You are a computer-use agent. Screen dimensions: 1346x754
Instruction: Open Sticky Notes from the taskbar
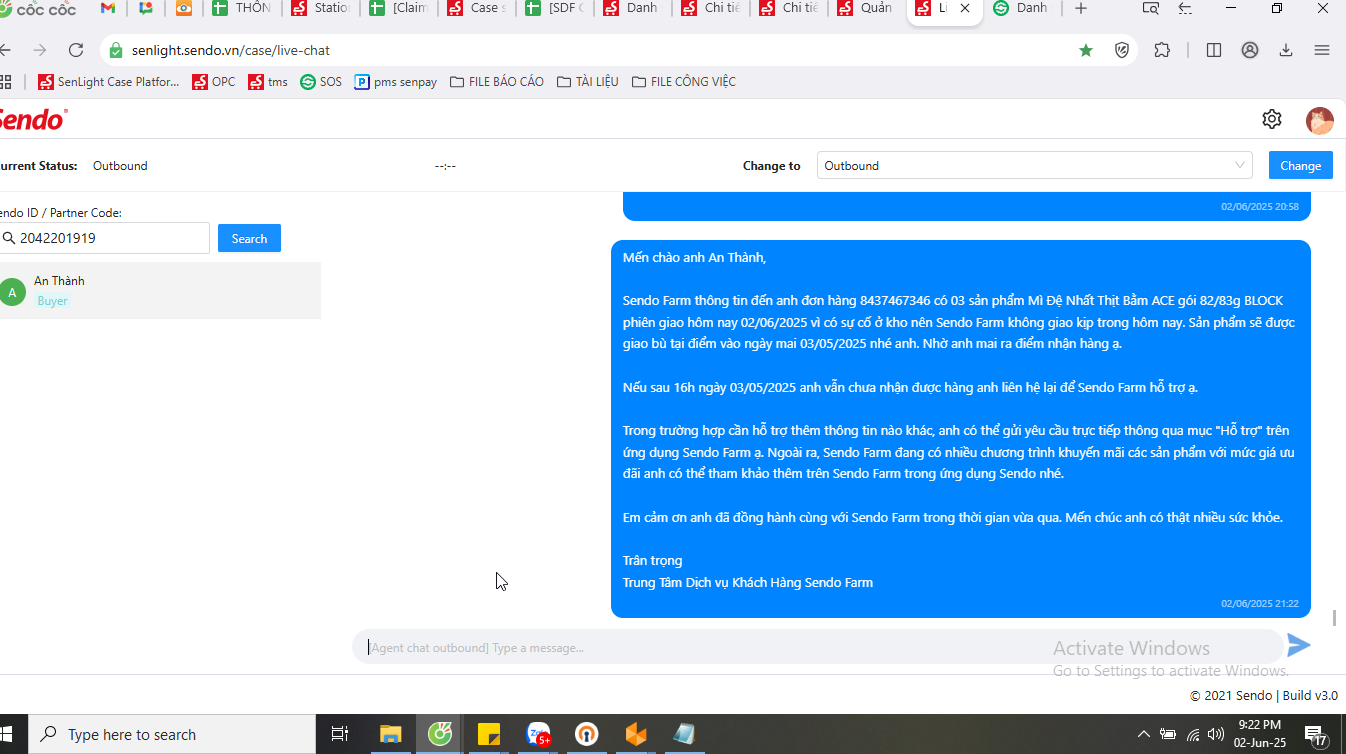coord(489,734)
